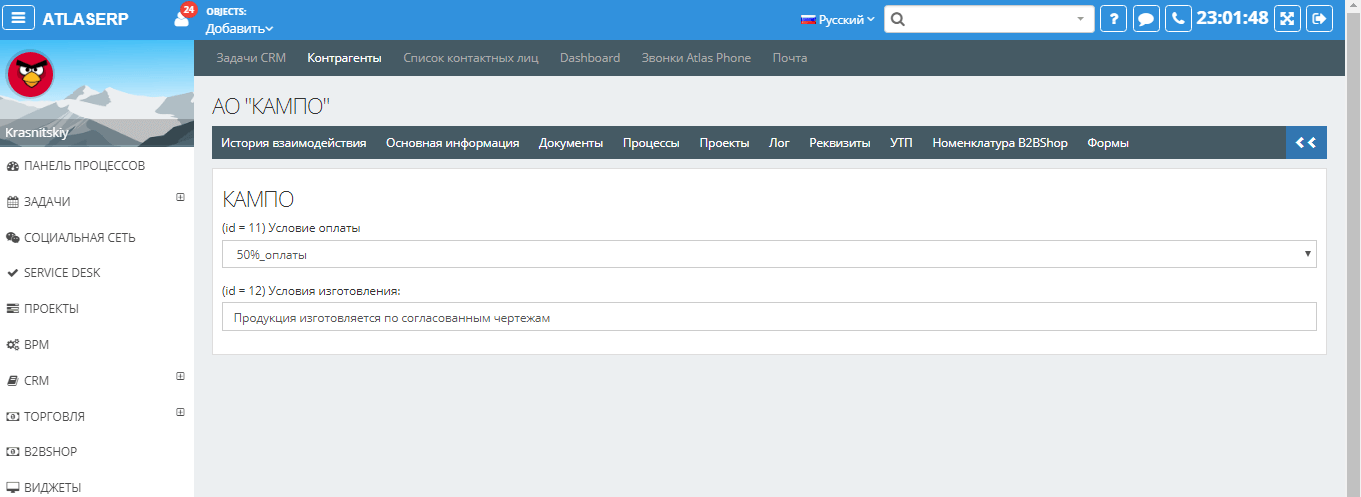The image size is (1361, 497).
Task: Expand the CRM plus icon
Action: (x=181, y=376)
